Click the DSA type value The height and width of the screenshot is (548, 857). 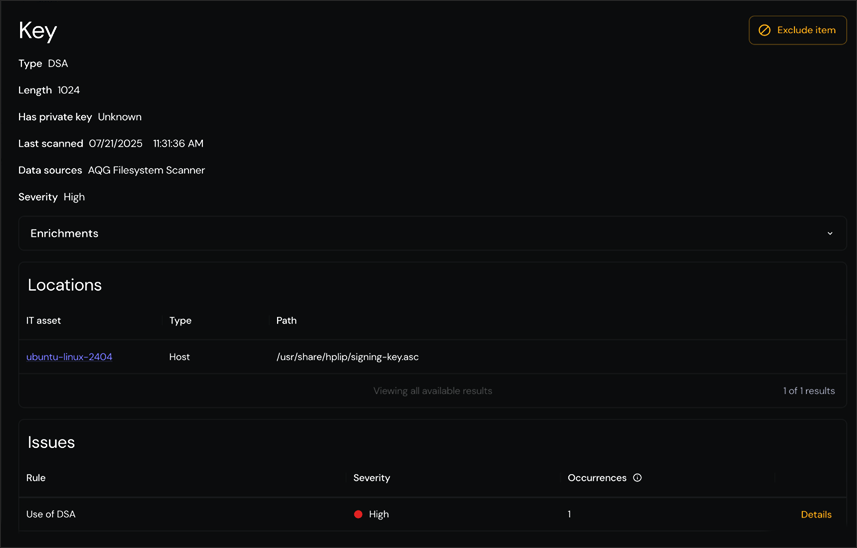(58, 63)
